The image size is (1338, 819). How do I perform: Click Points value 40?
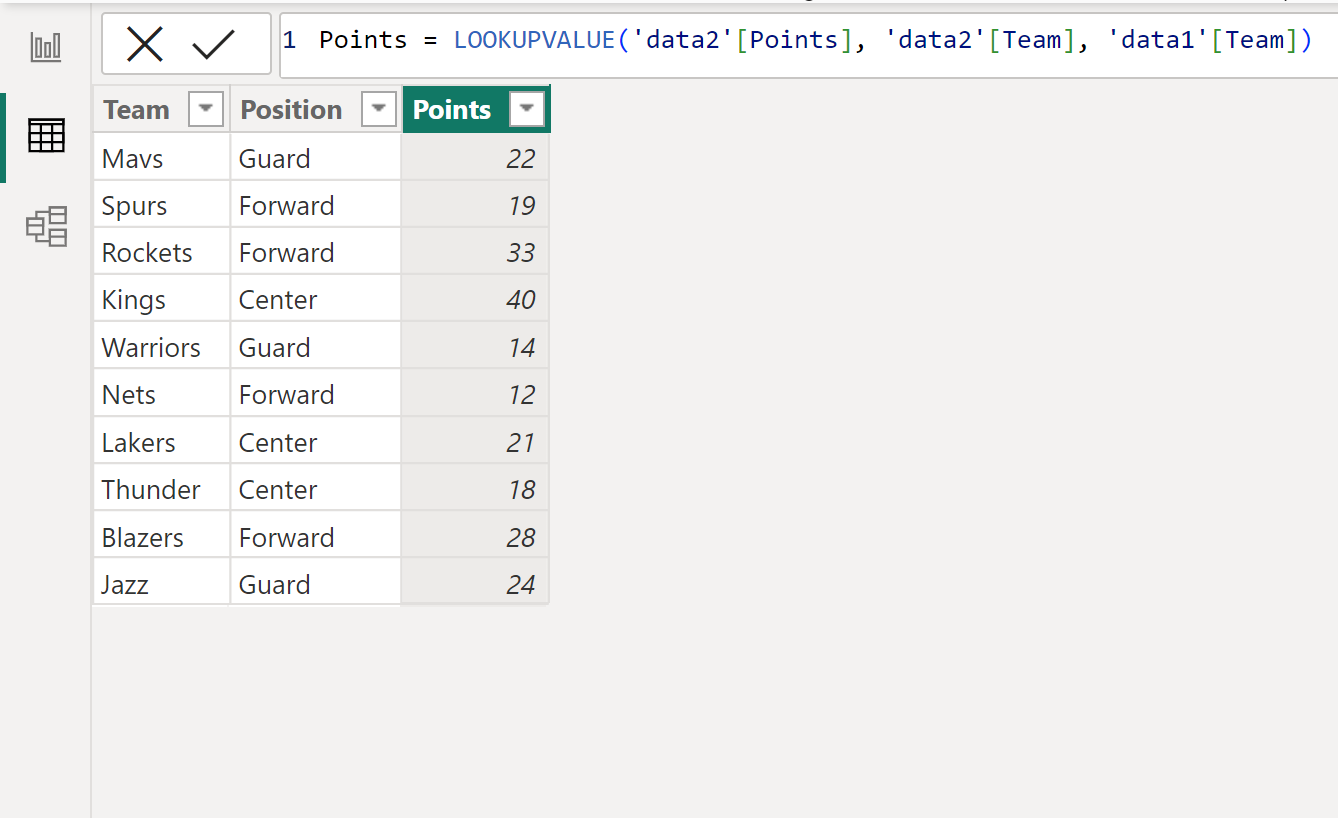pos(476,299)
